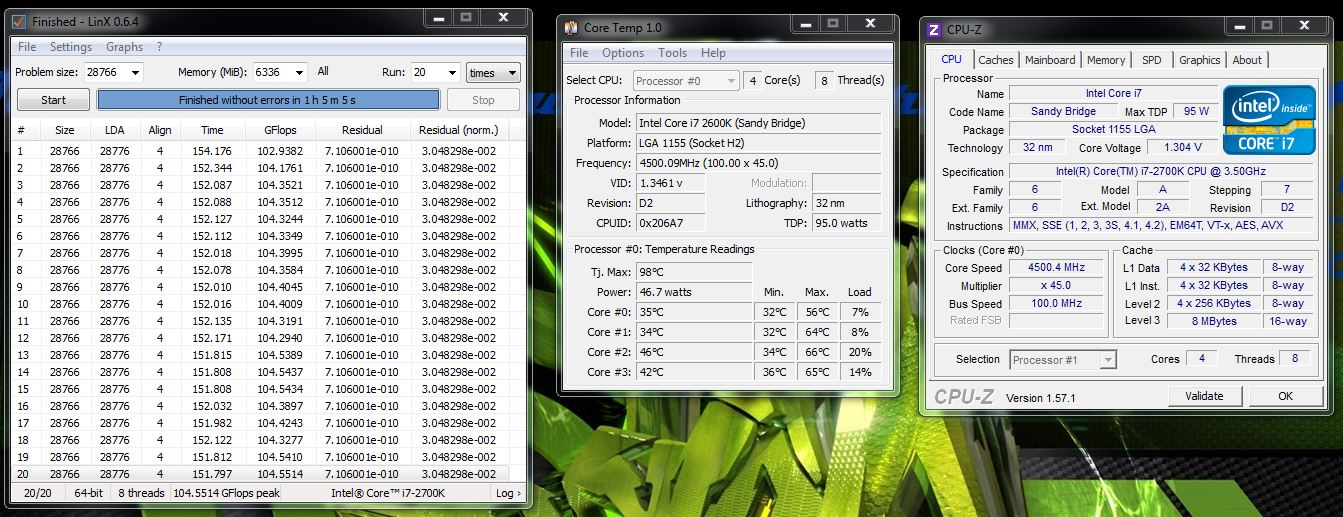
Task: Open the LinX question mark help menu
Action: click(x=159, y=47)
